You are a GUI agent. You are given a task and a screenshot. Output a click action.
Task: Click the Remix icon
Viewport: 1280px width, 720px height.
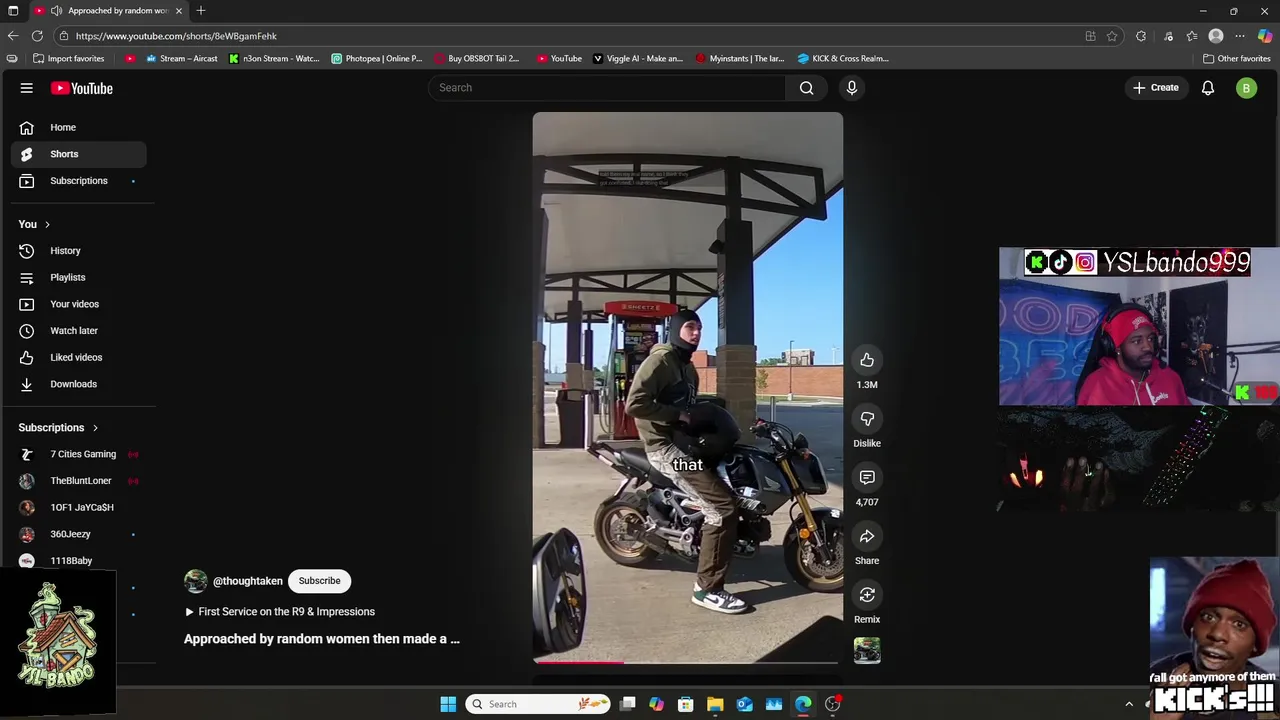click(867, 596)
